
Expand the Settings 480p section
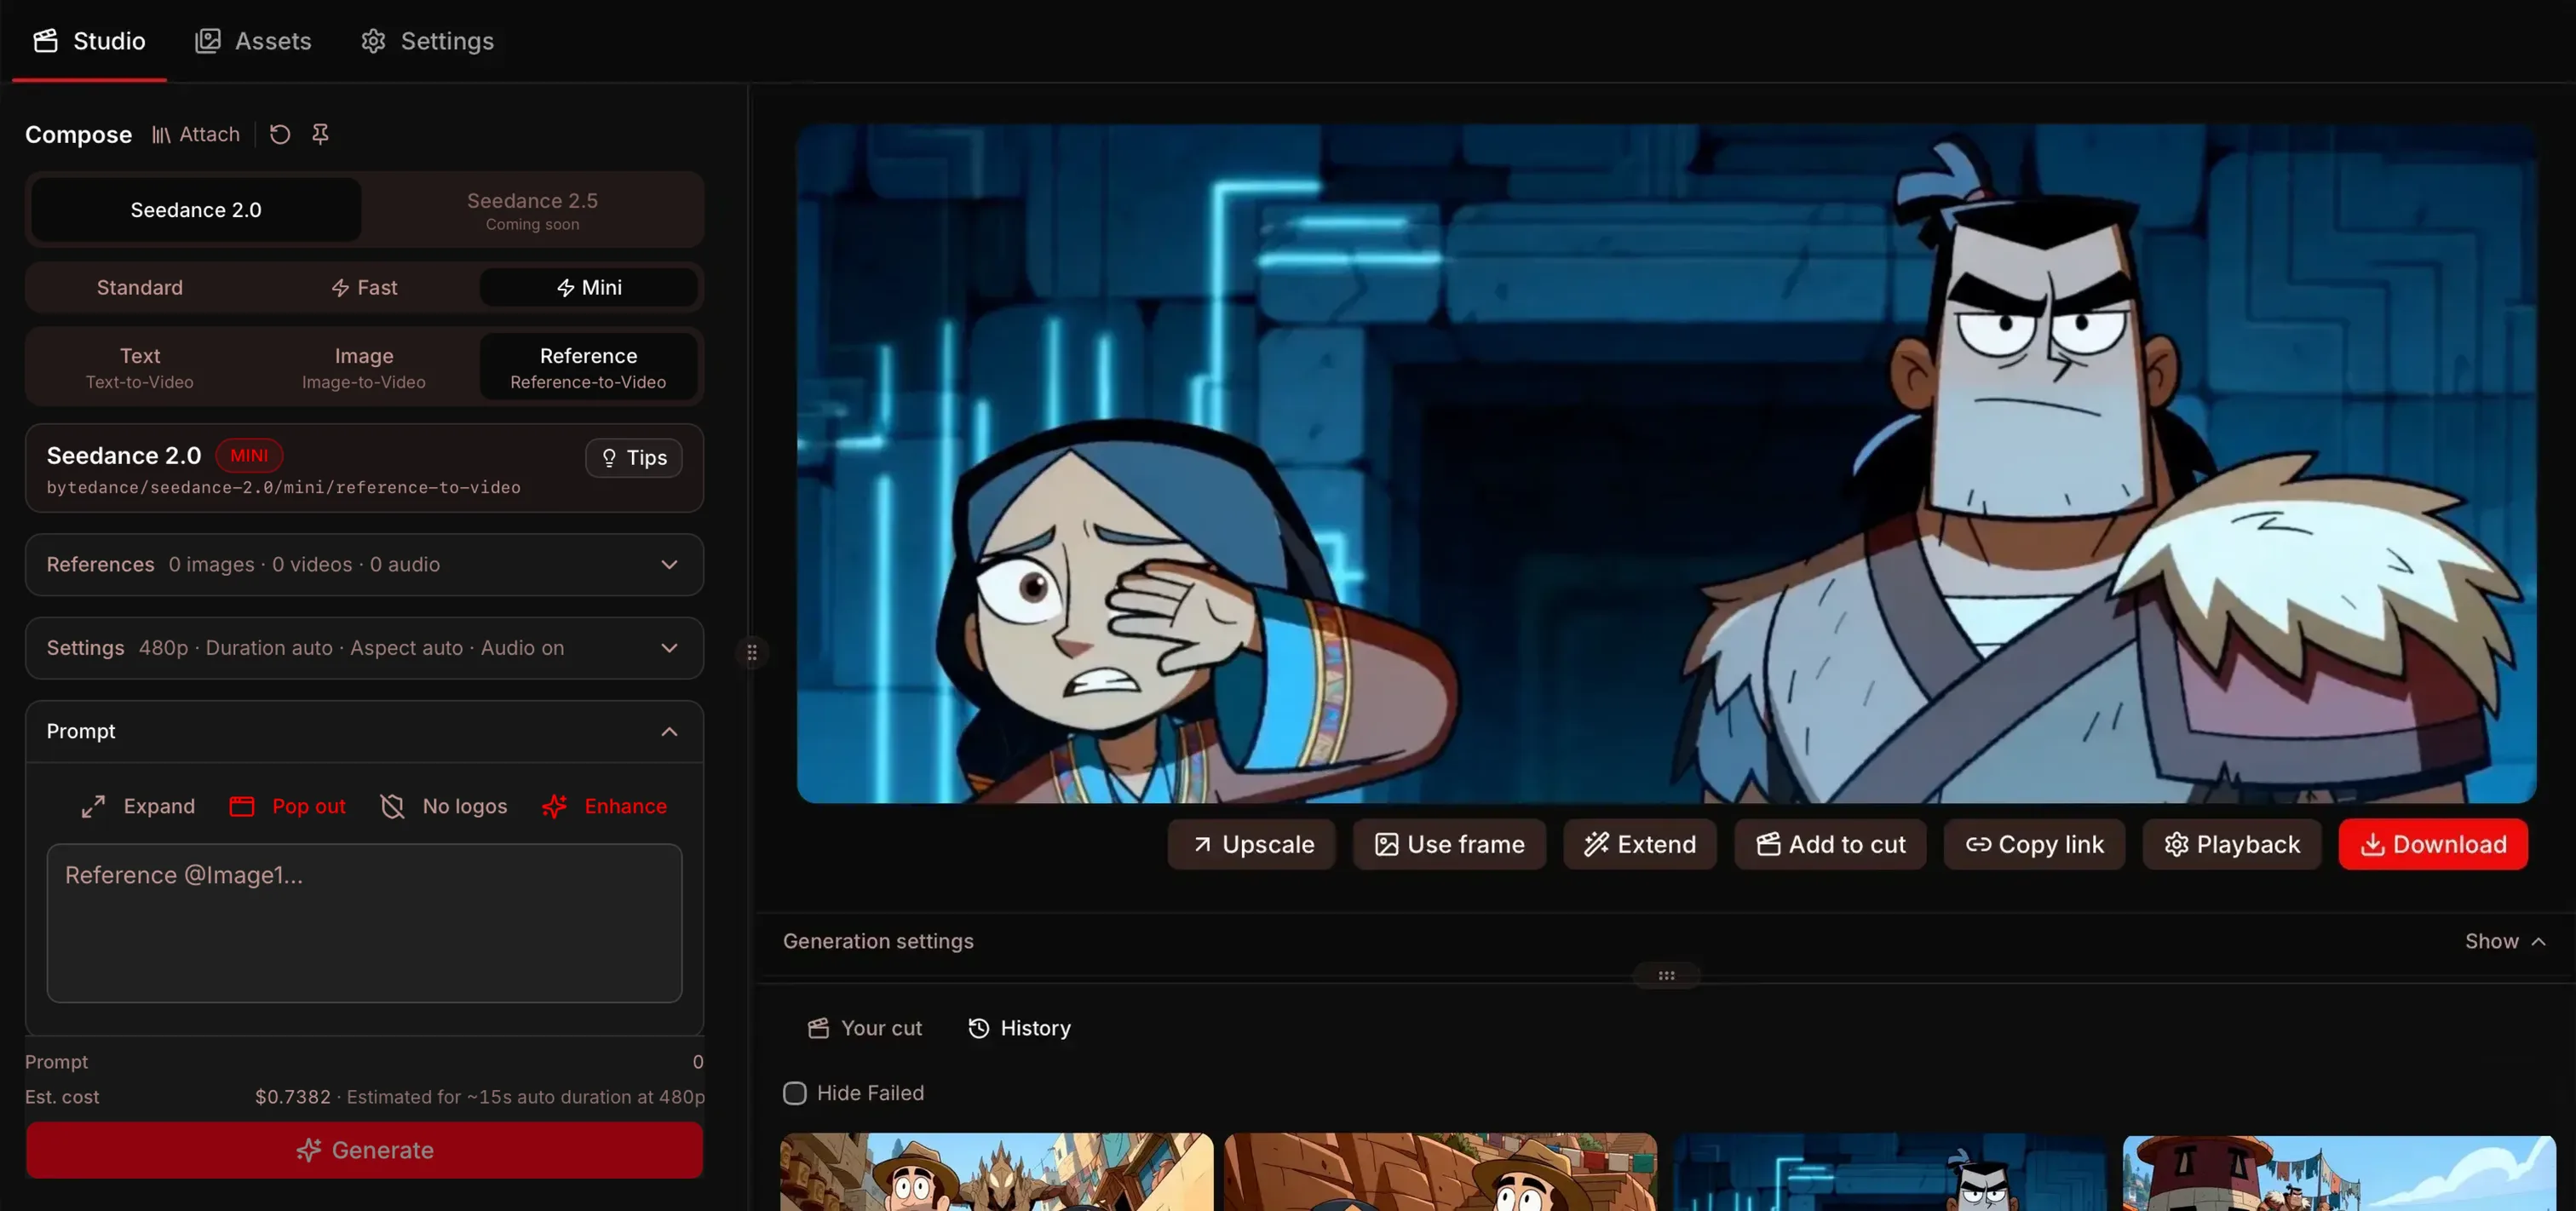coord(364,648)
